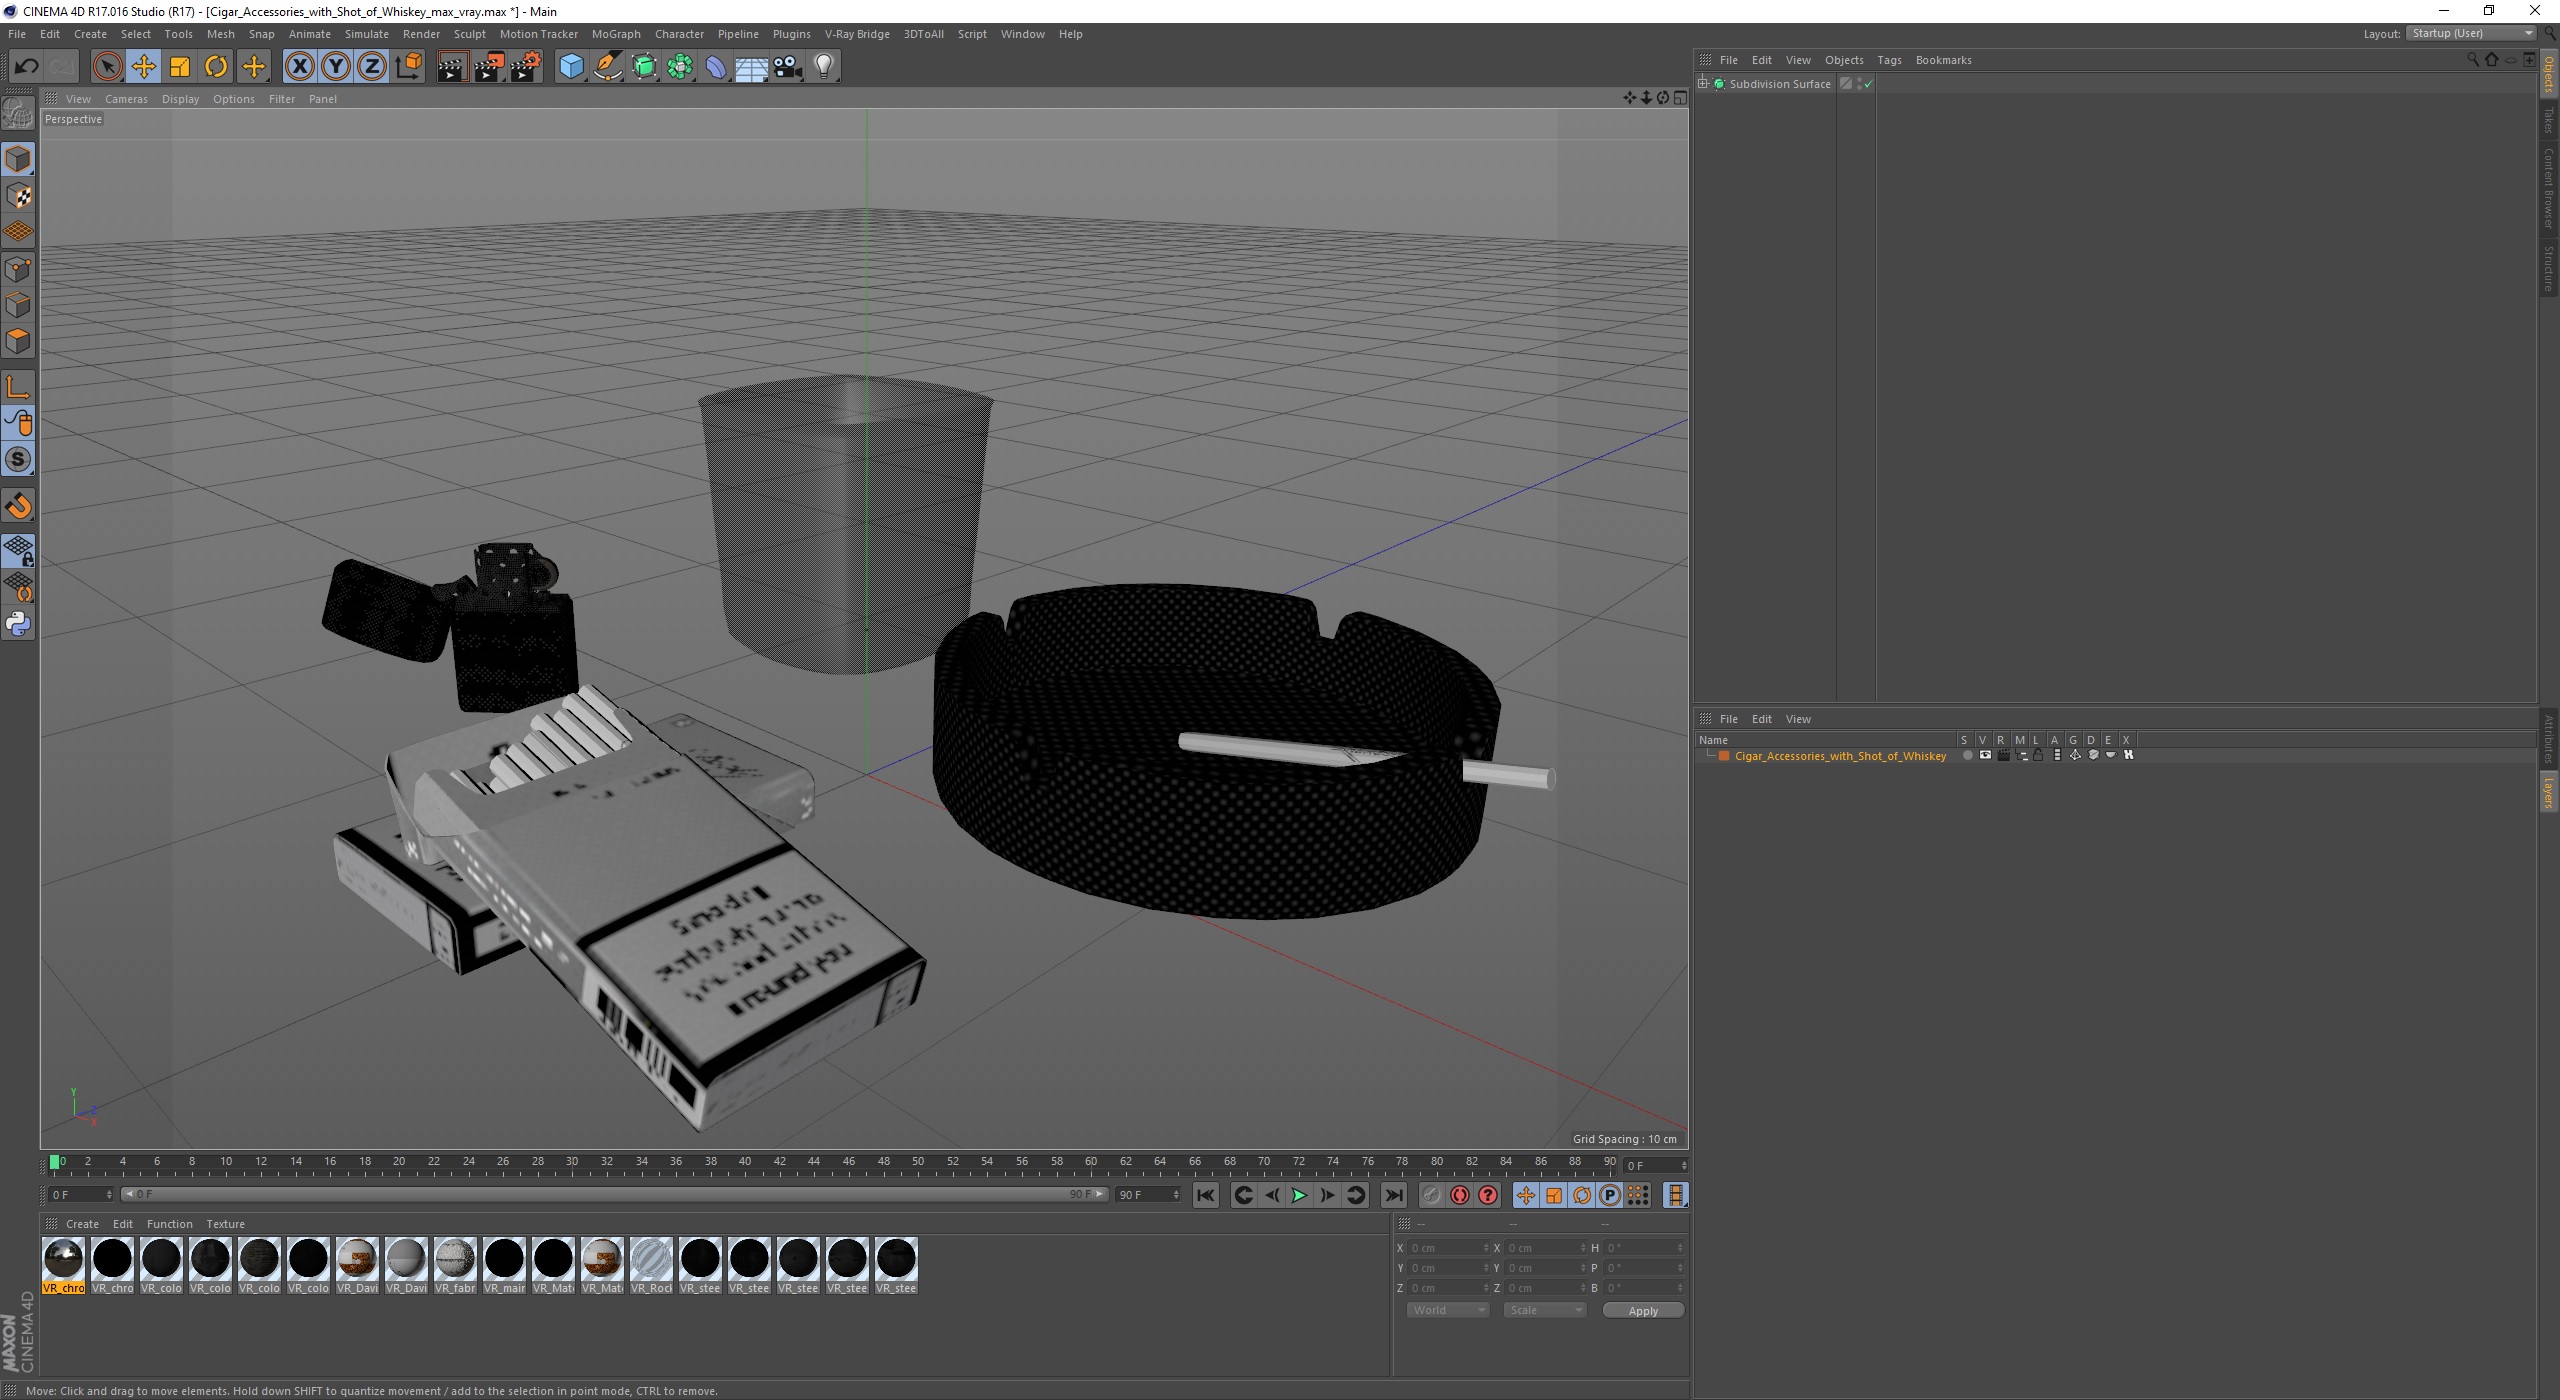Click the Undo arrow icon
This screenshot has height=1400, width=2560.
pyautogui.click(x=26, y=67)
